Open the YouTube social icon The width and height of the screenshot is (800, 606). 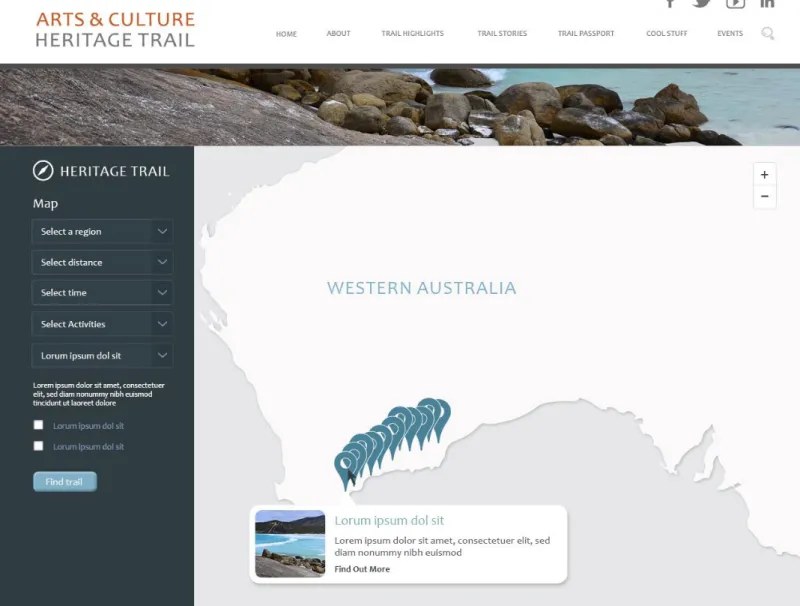tap(735, 4)
